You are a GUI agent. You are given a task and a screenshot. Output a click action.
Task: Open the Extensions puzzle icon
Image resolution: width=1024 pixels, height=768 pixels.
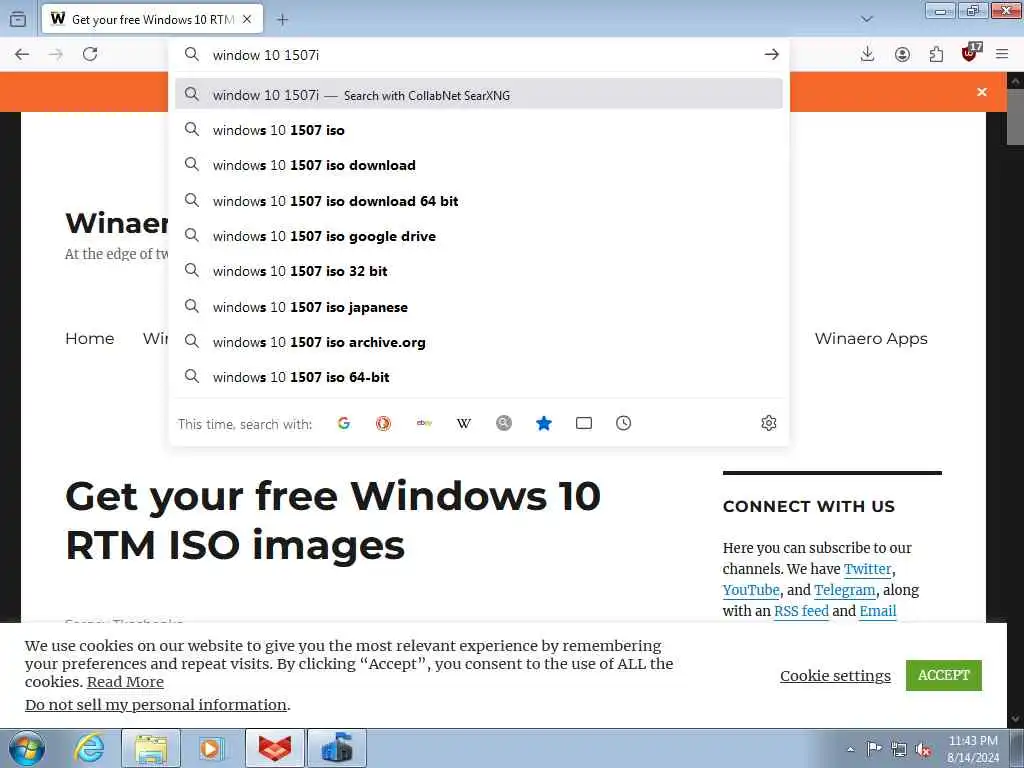936,54
